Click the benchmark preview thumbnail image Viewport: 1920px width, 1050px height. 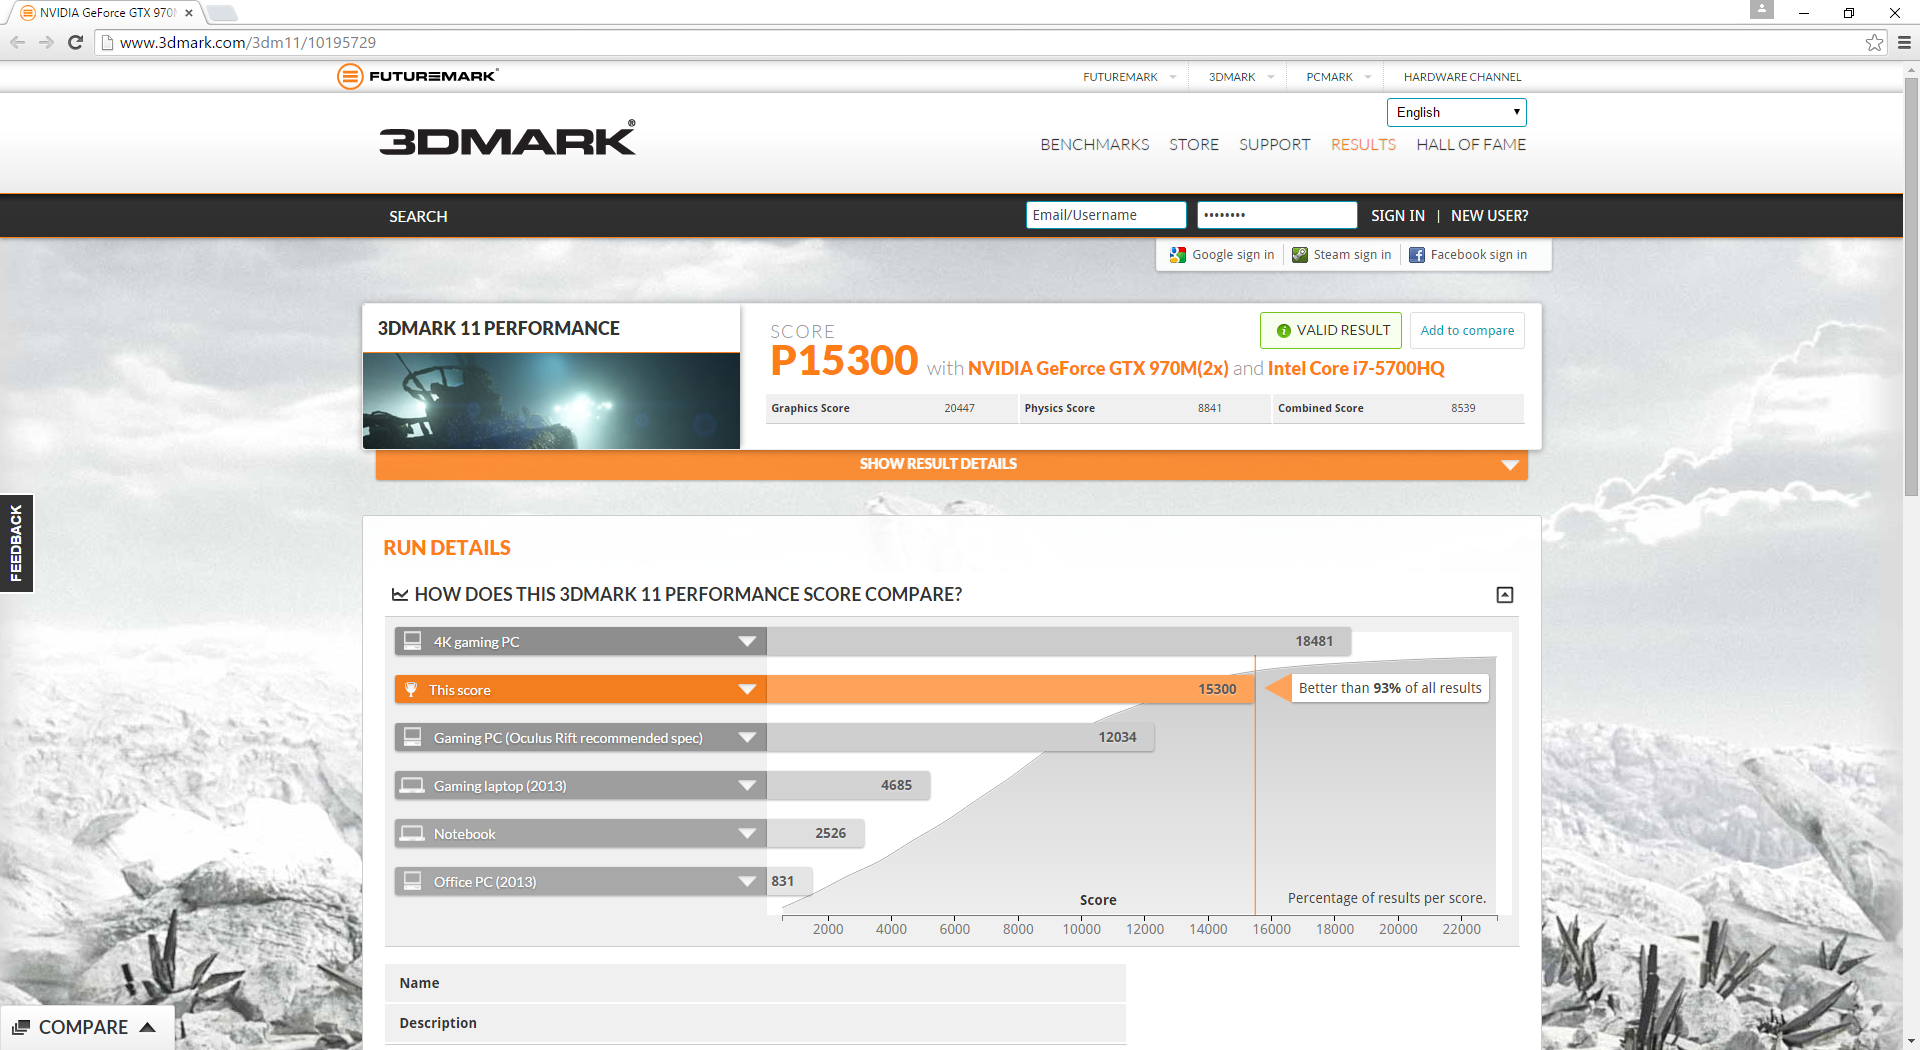[x=551, y=401]
